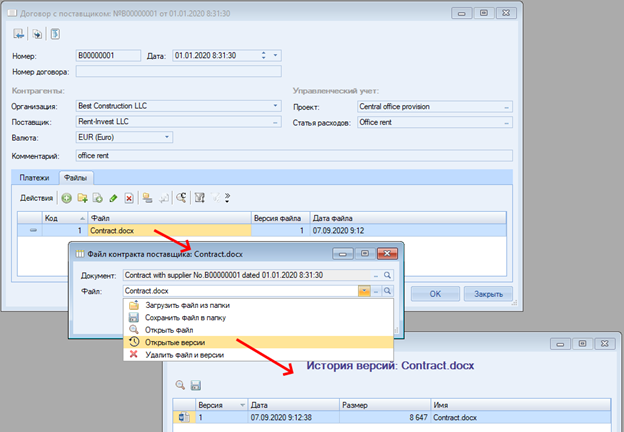
Task: Click the Файл input field with Contract.docx
Action: 241,291
